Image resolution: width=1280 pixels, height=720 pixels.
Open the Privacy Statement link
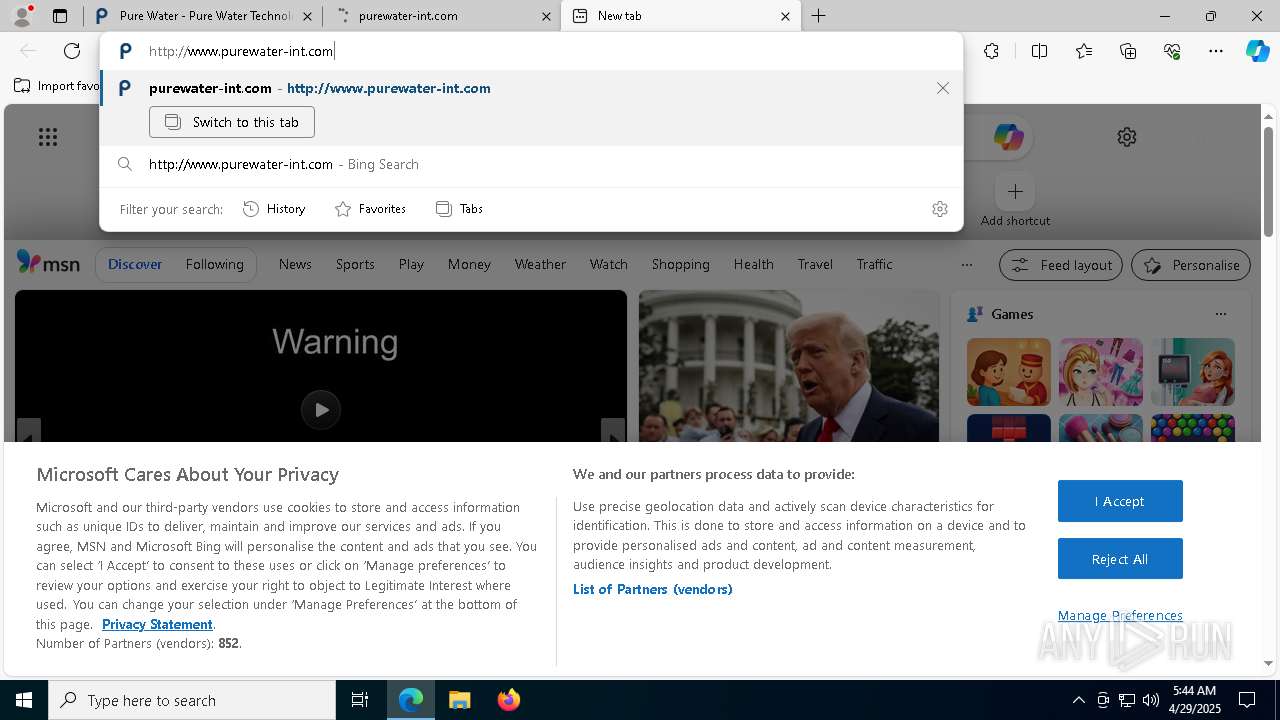[x=157, y=624]
